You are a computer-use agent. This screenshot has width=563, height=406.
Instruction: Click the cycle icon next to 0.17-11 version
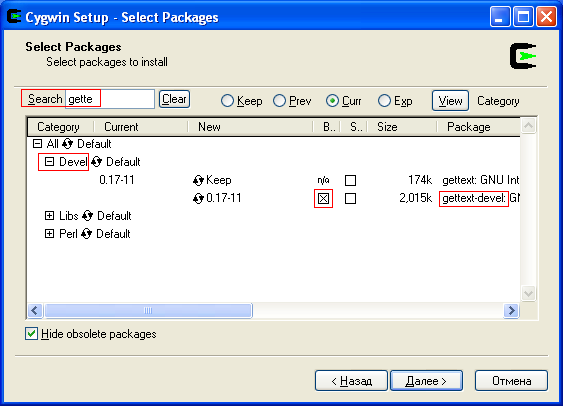[x=198, y=198]
